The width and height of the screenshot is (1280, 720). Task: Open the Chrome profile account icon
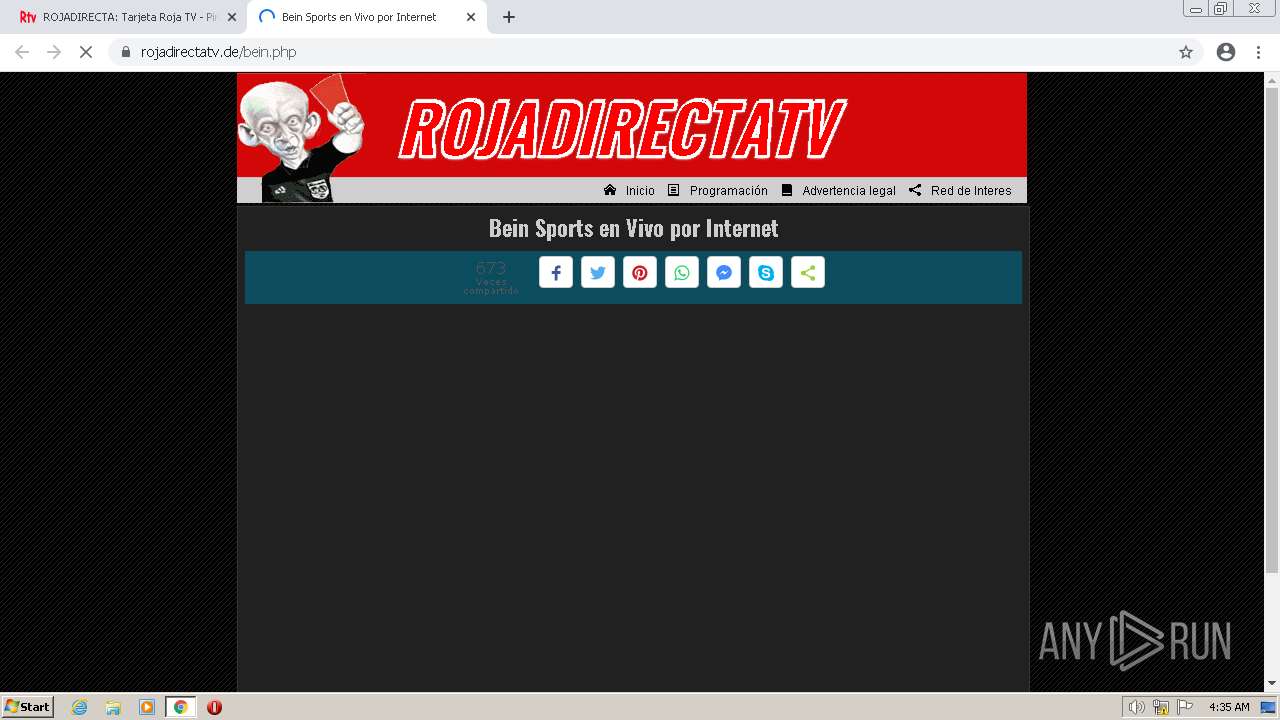[1226, 52]
